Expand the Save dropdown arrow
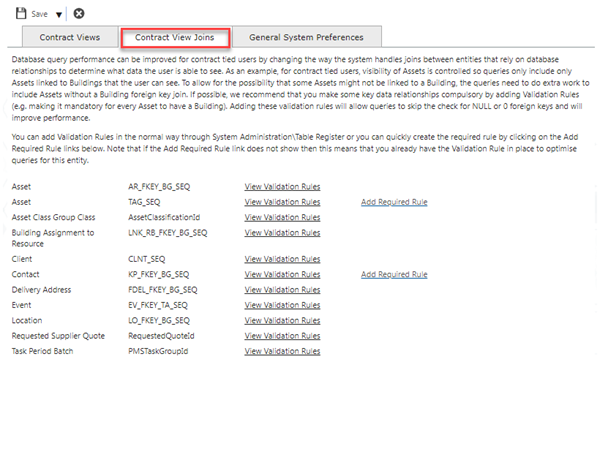Image resolution: width=600 pixels, height=449 pixels. tap(59, 15)
